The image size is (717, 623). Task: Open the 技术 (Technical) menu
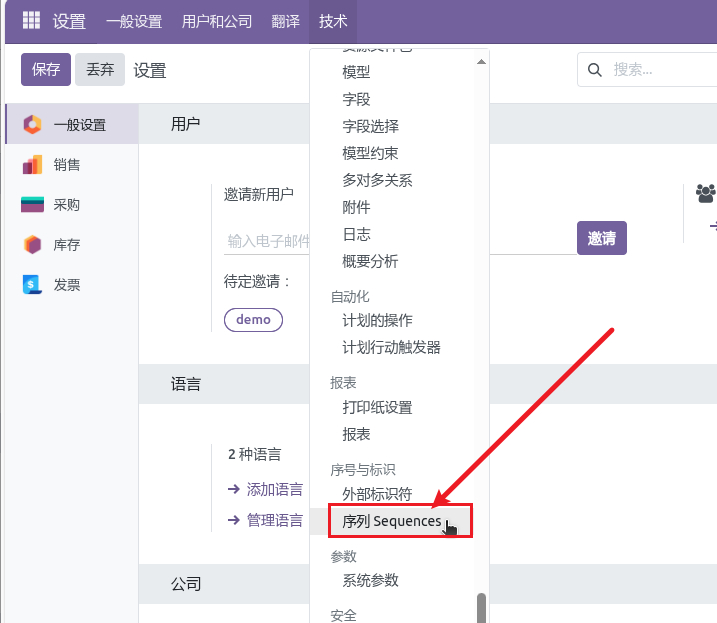pos(333,21)
